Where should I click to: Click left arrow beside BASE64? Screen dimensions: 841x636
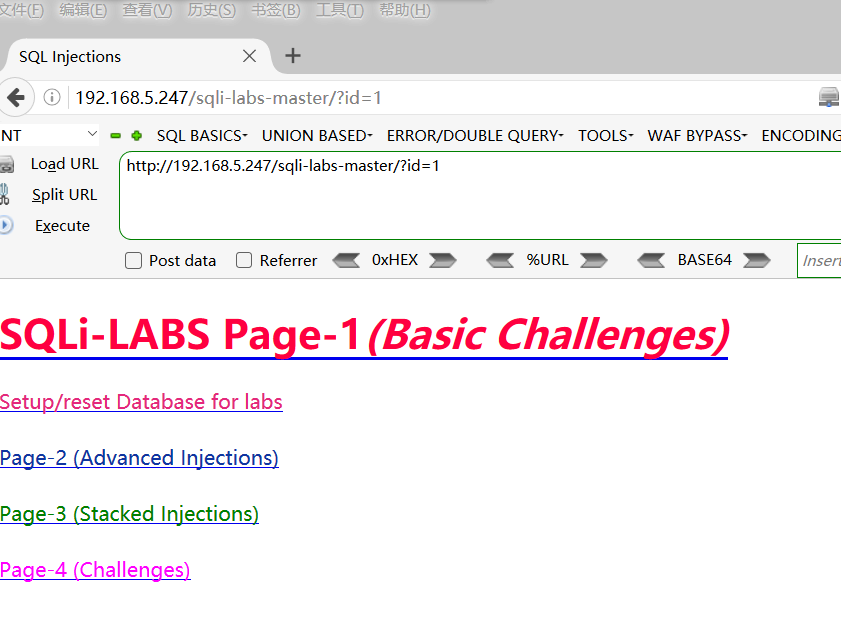pyautogui.click(x=652, y=261)
